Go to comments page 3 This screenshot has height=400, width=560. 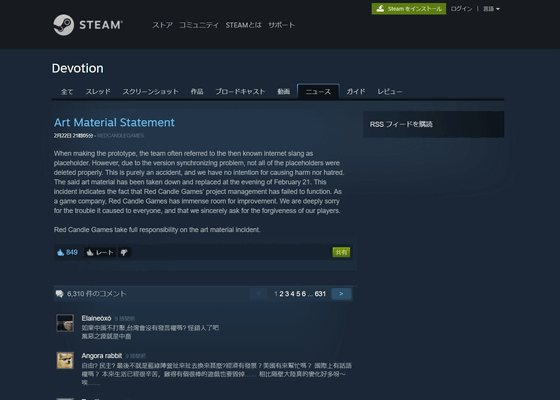287,294
